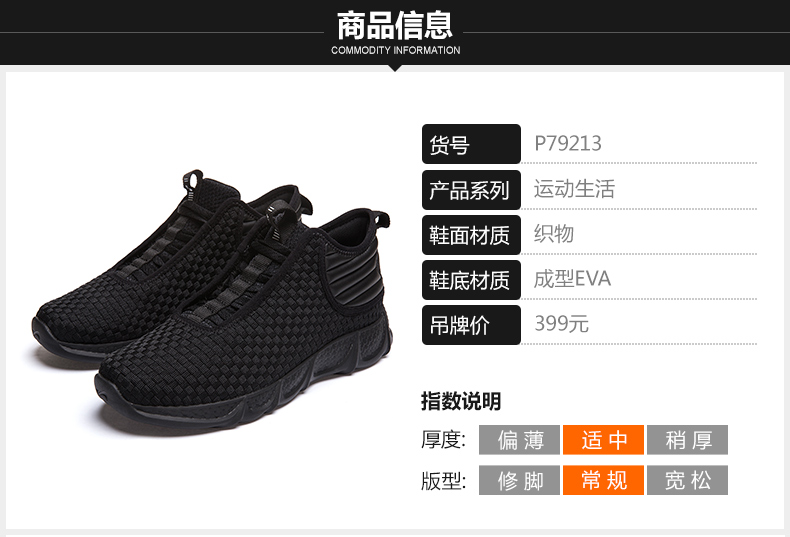
Task: Click the 产品系列 label box
Action: coord(472,190)
